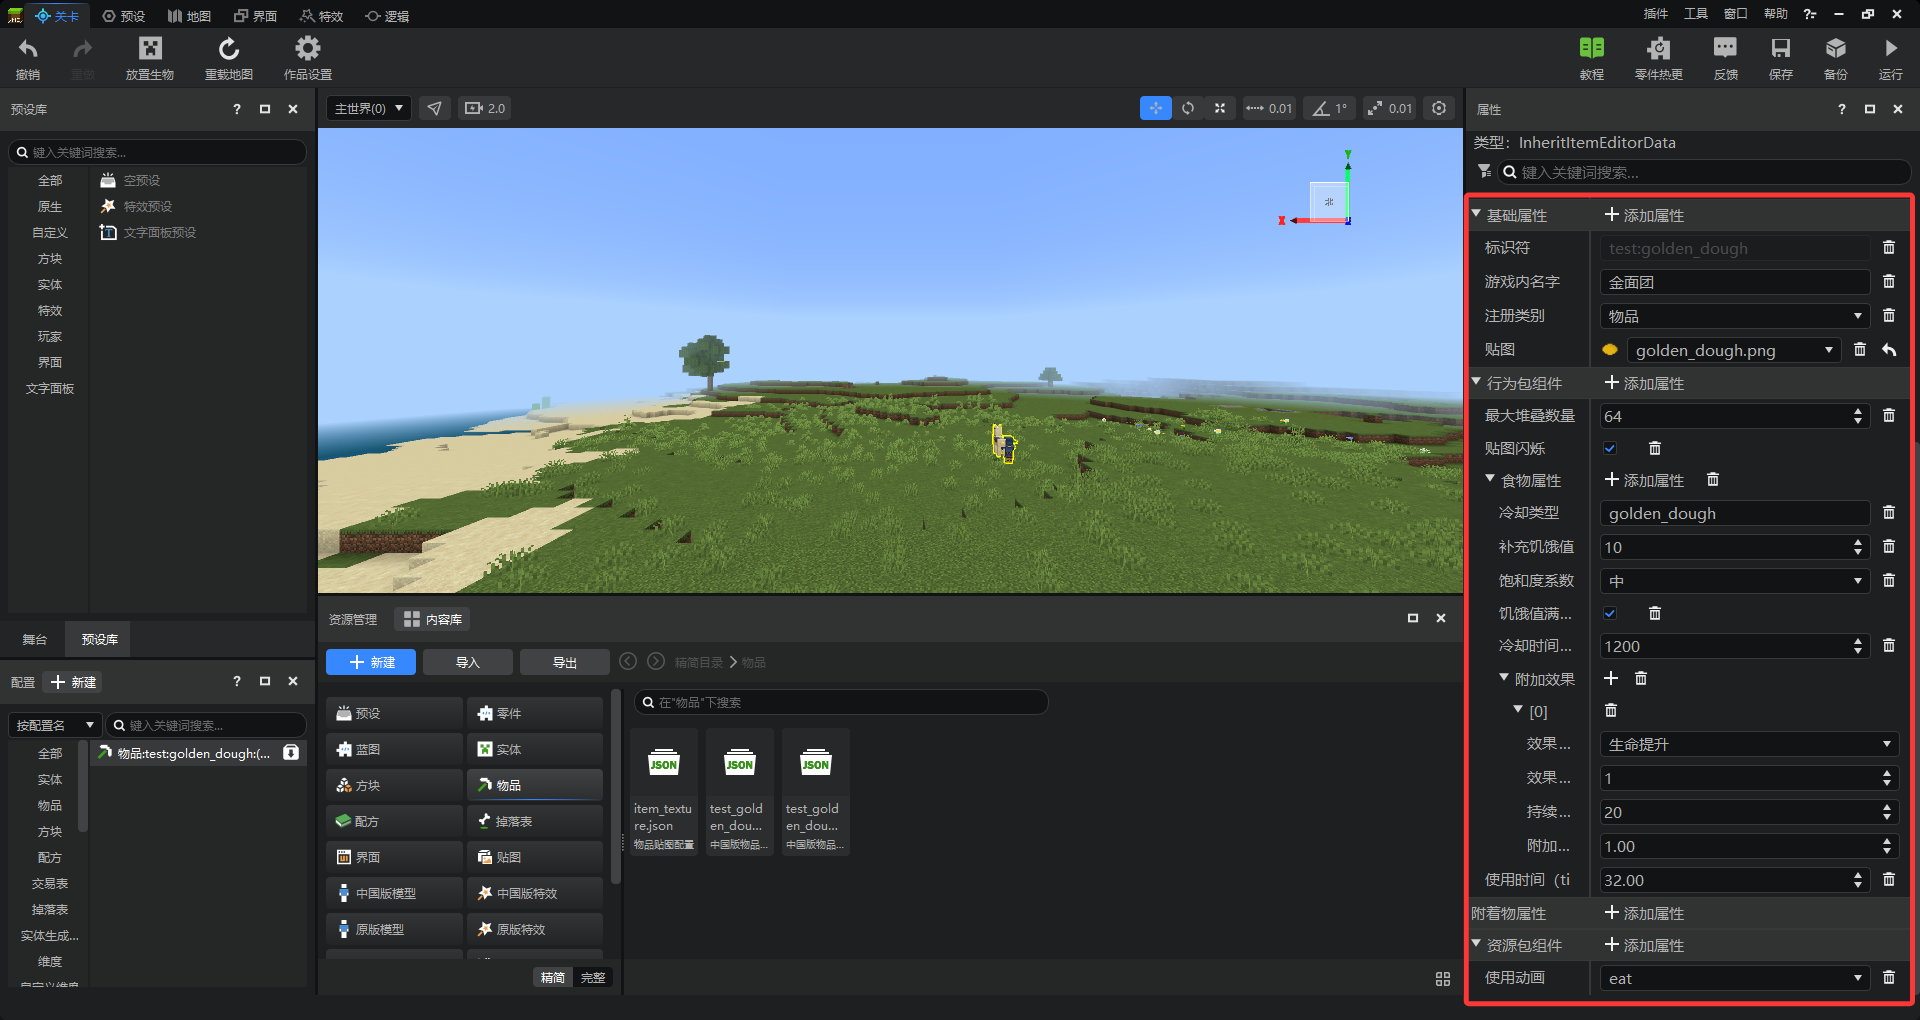Viewport: 1920px width, 1020px height.
Task: Collapse the 行为包组件 section
Action: click(x=1476, y=382)
